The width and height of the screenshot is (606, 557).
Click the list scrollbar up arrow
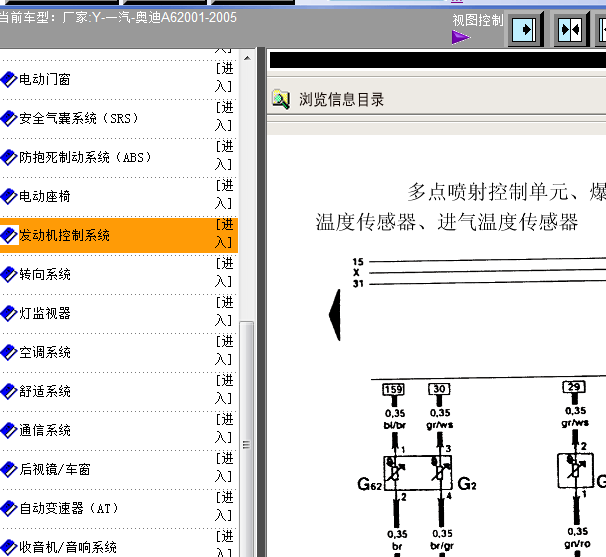[247, 58]
